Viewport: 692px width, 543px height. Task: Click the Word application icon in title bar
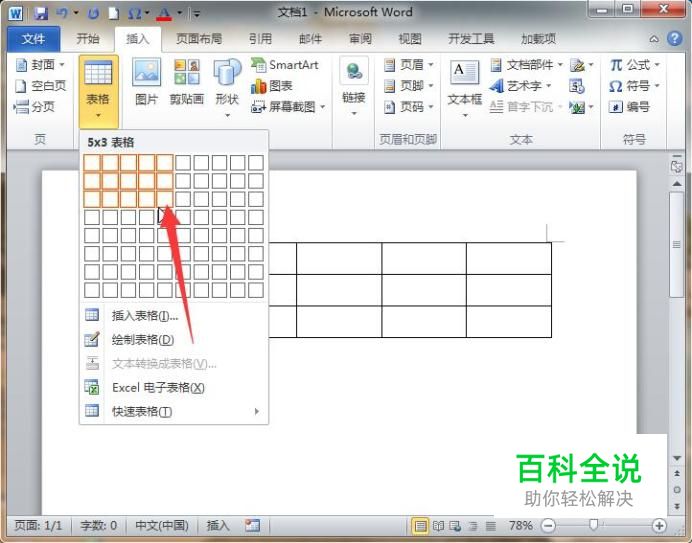[x=16, y=13]
